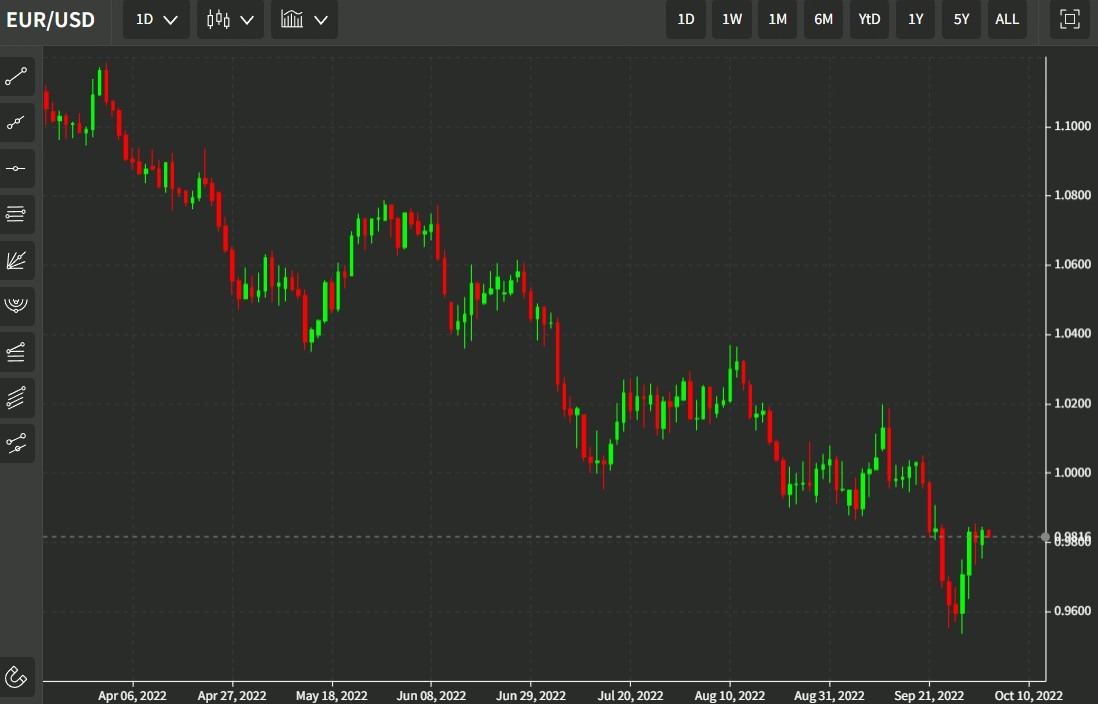The height and width of the screenshot is (704, 1098).
Task: Select the two-segment regression line tool
Action: coord(16,443)
